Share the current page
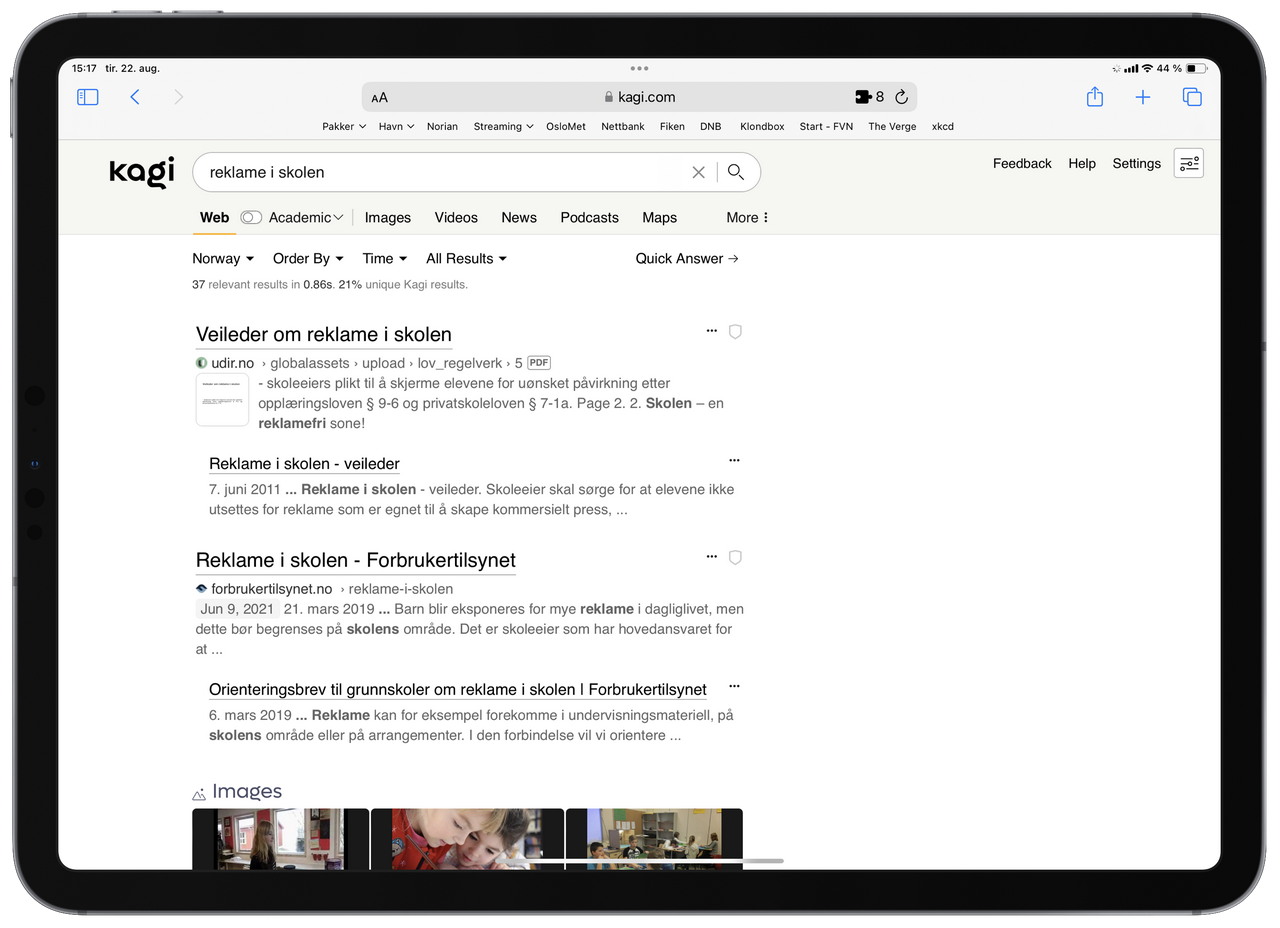The width and height of the screenshot is (1280, 928). click(x=1094, y=96)
